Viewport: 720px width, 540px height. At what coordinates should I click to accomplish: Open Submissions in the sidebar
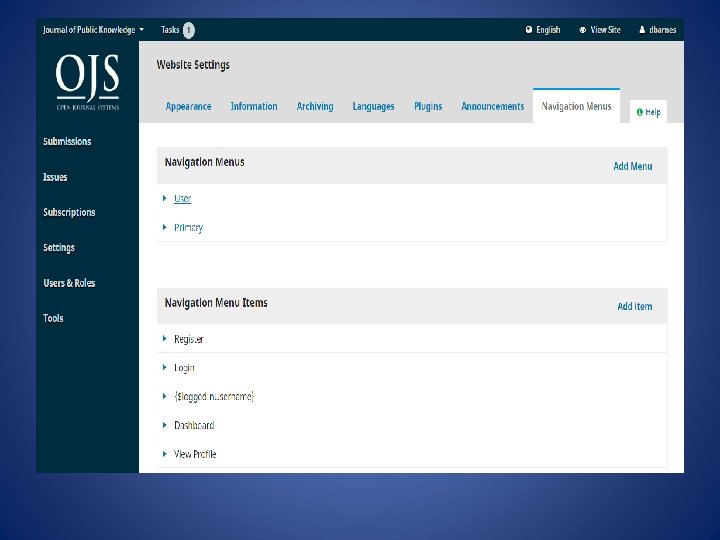click(x=67, y=141)
